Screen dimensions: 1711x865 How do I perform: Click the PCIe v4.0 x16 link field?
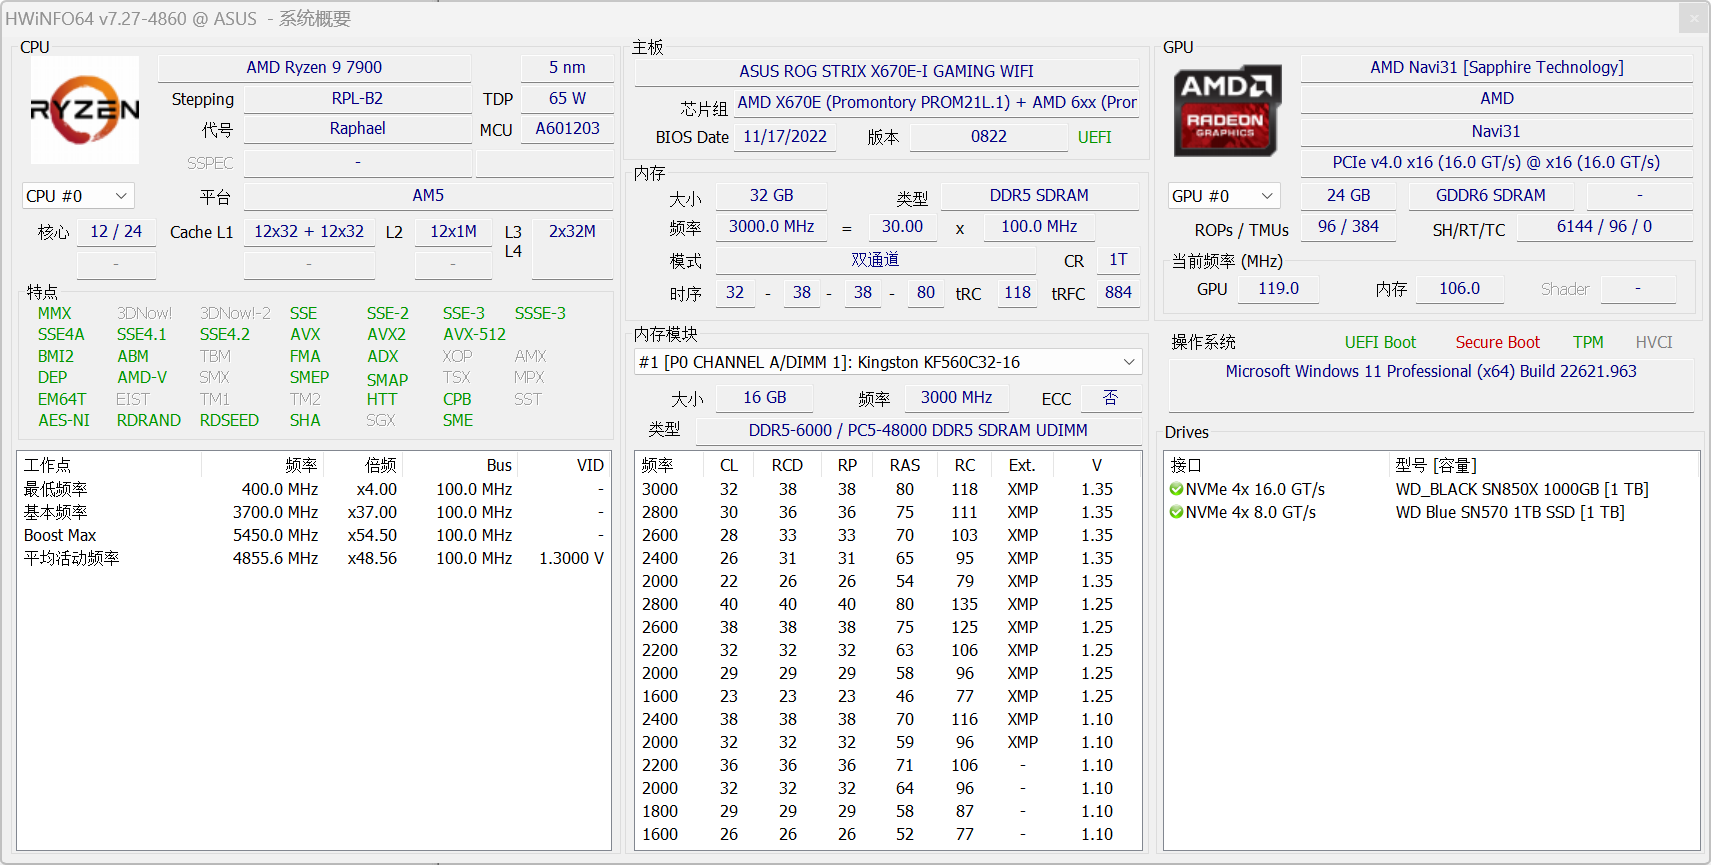1497,162
